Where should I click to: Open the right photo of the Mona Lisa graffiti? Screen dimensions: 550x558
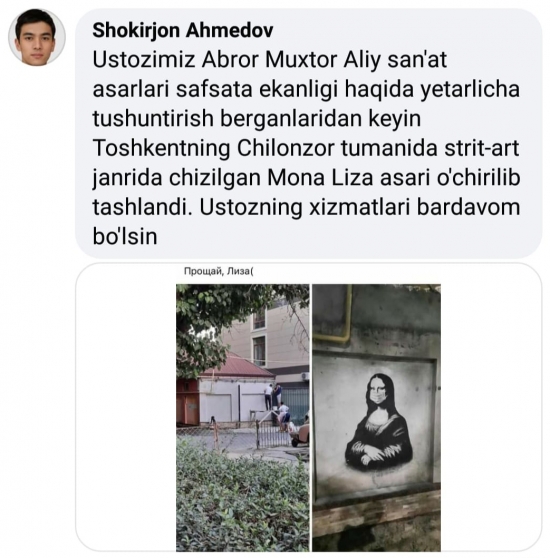click(x=376, y=418)
